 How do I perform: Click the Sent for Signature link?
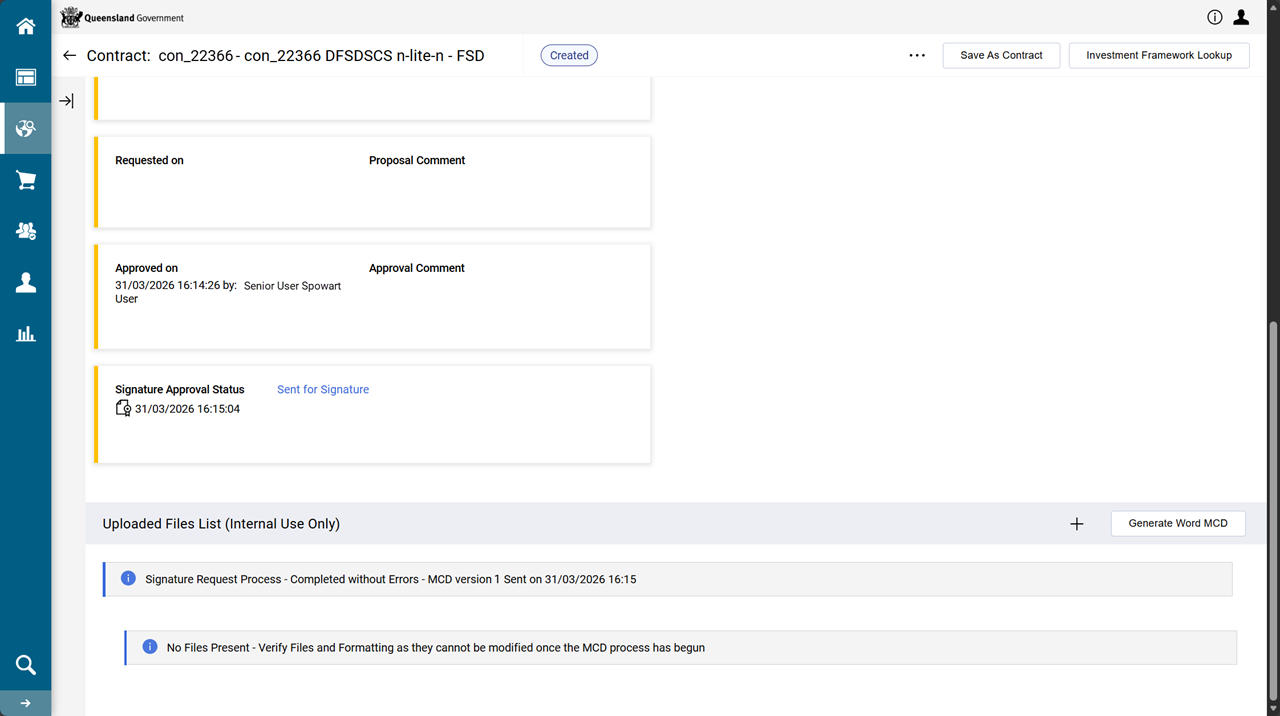tap(323, 390)
